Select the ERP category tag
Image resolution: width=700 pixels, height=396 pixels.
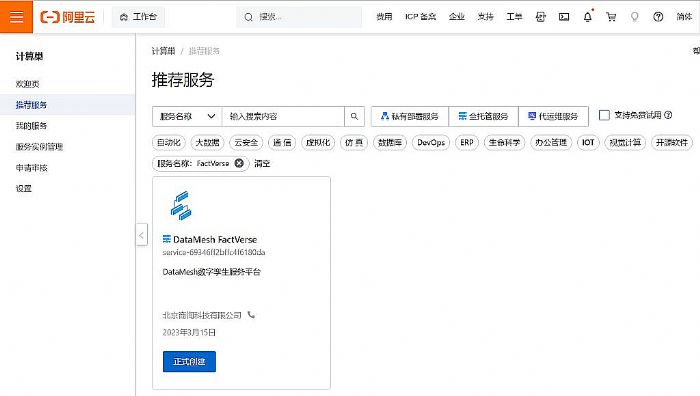tap(467, 142)
